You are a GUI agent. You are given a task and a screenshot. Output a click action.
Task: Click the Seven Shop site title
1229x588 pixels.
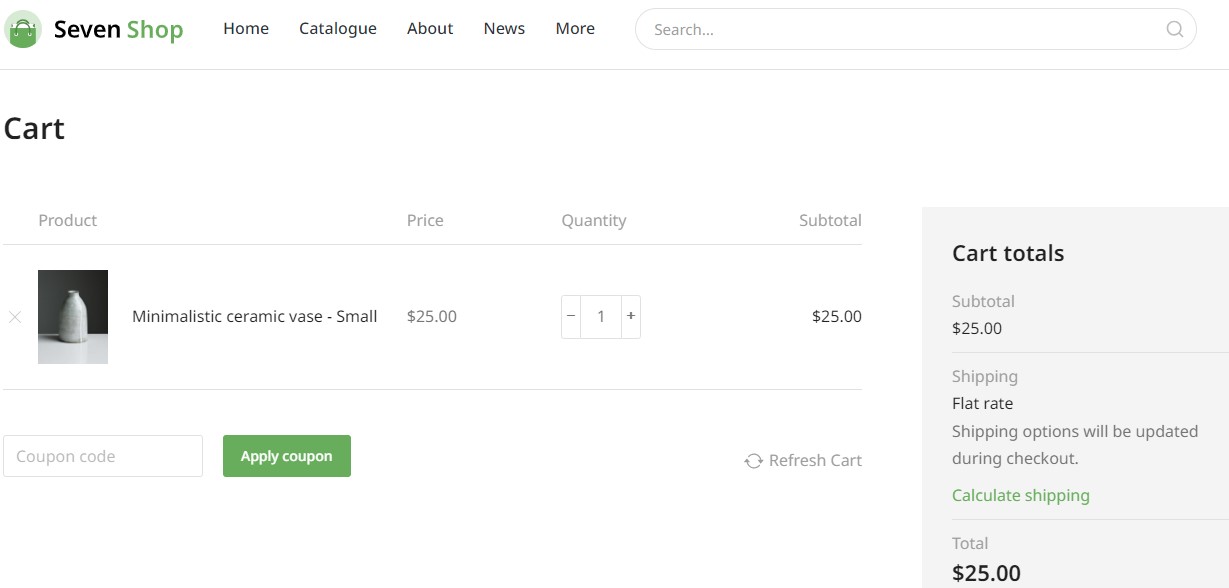pyautogui.click(x=118, y=30)
